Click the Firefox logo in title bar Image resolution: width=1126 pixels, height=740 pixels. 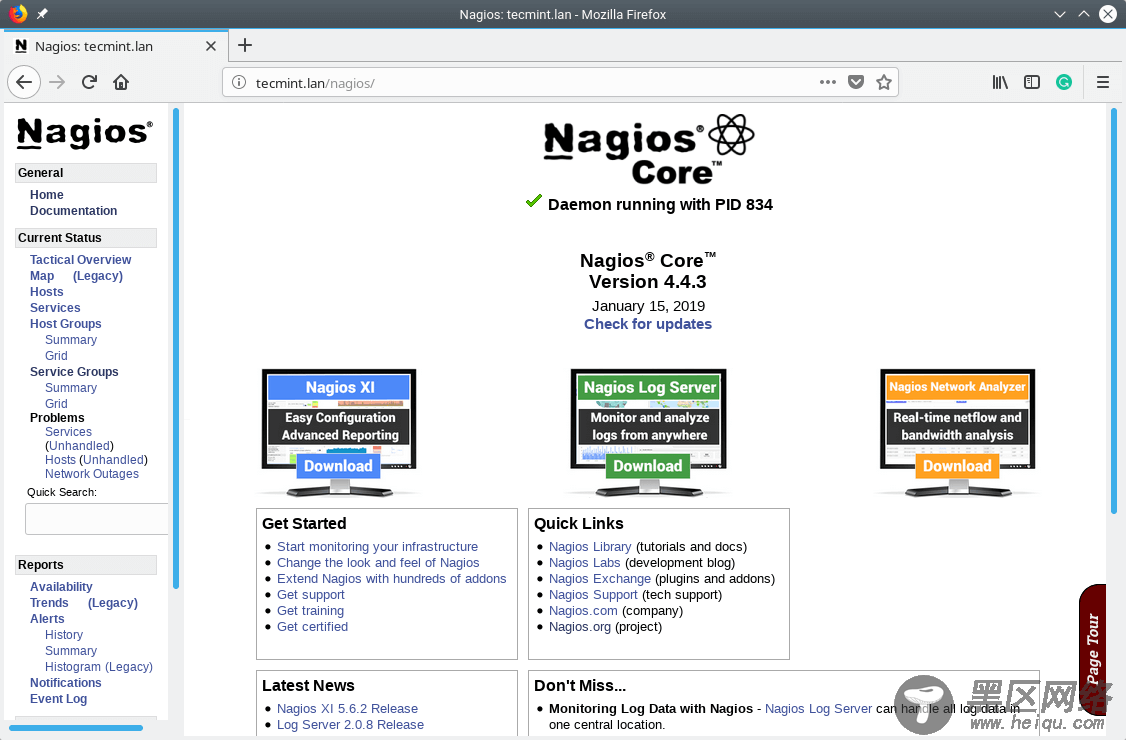17,14
